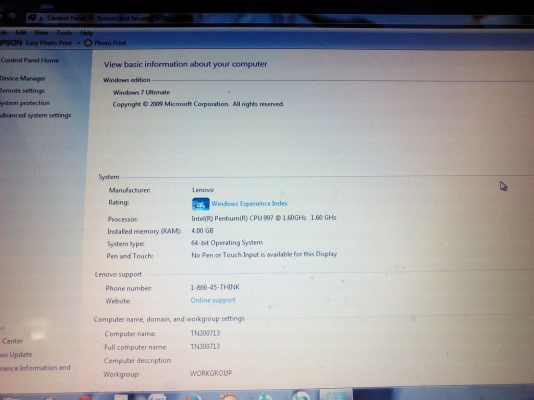Click Control Panel in the address breadcrumb

[66, 18]
